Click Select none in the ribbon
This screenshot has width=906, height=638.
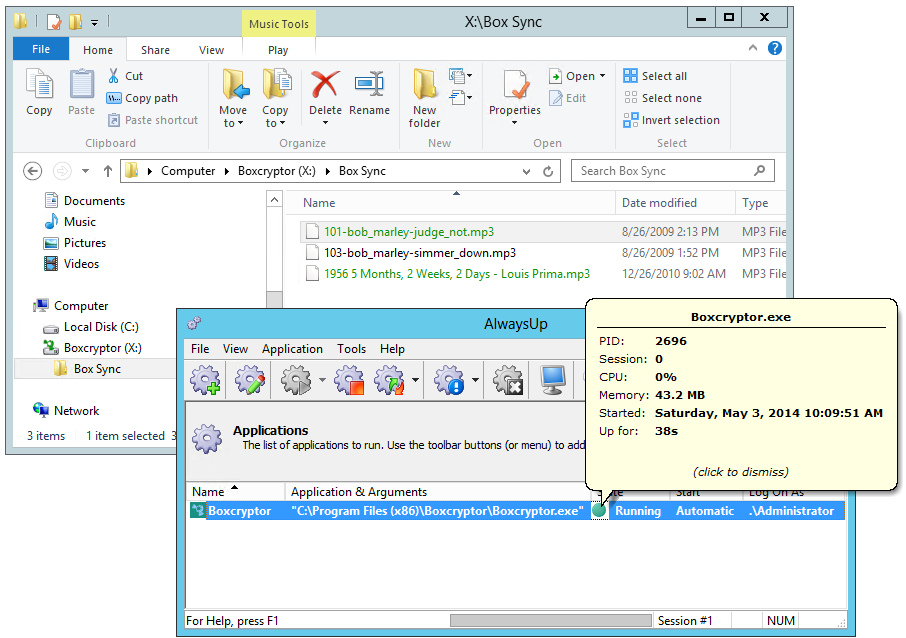pos(663,98)
